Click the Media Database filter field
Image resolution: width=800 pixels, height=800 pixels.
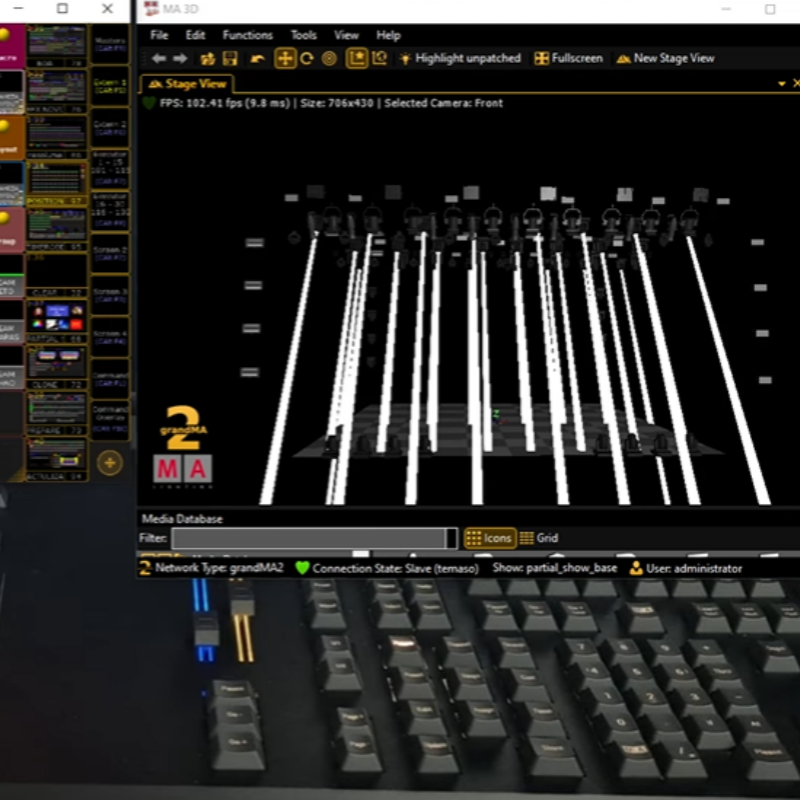click(313, 538)
